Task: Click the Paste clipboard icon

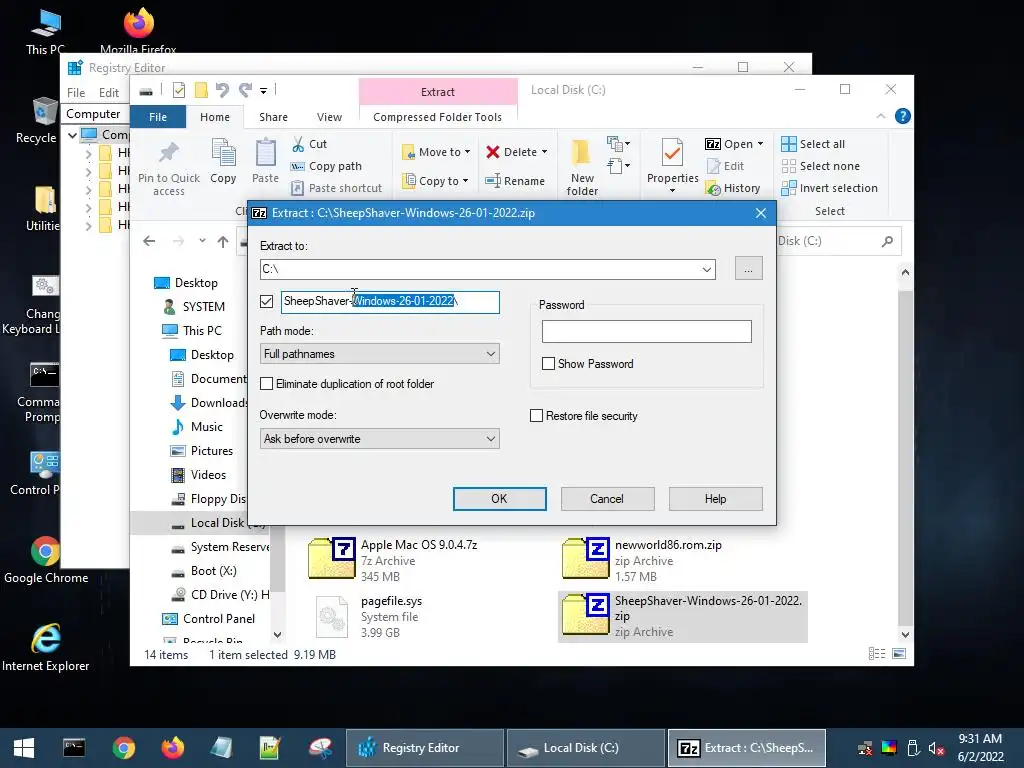Action: tap(265, 153)
